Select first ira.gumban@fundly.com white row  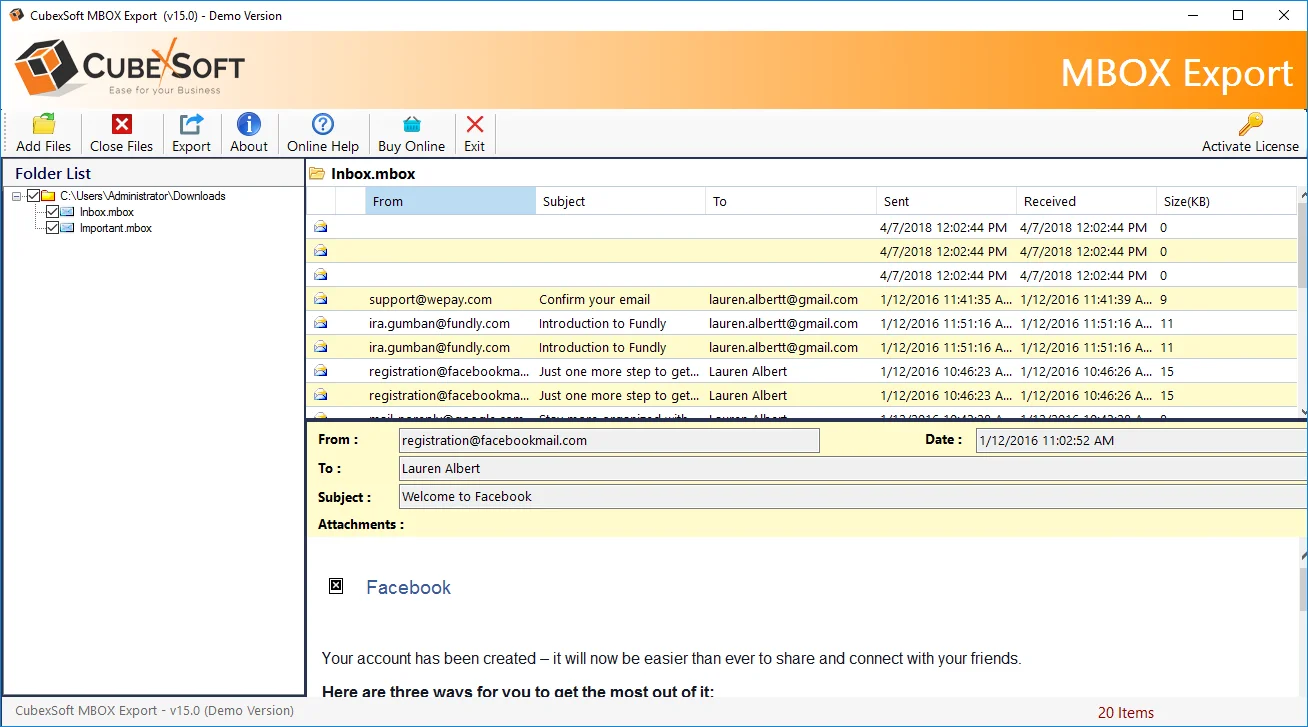tap(801, 323)
